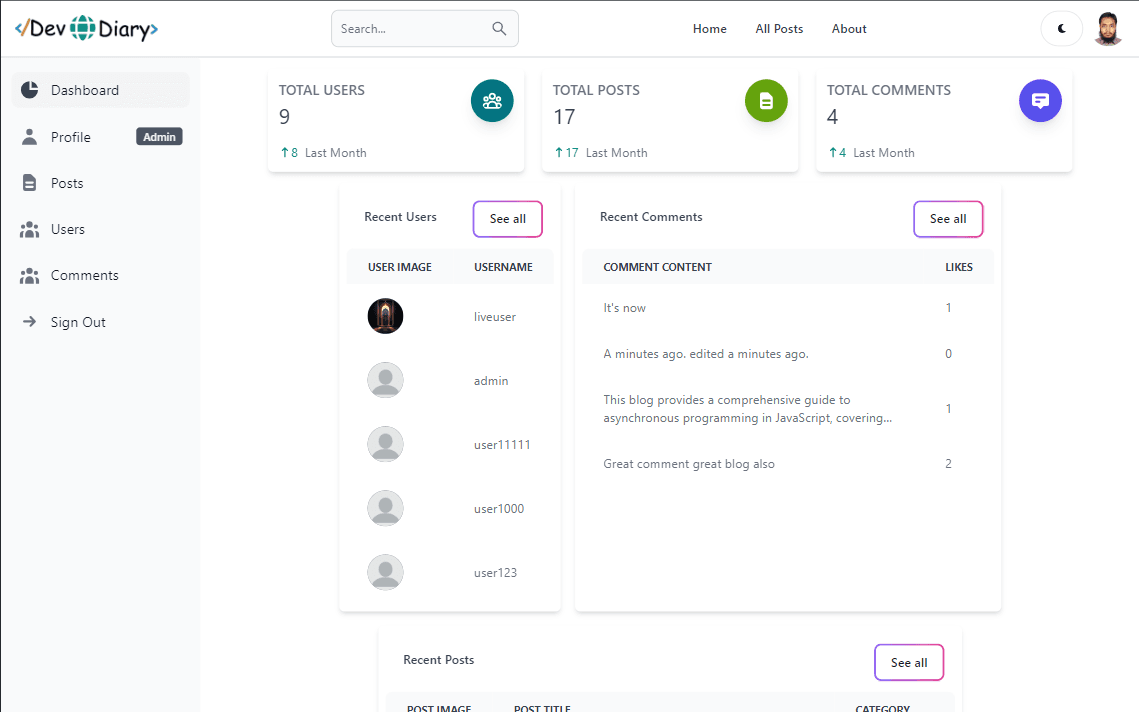Open Comments section in sidebar
Screen dimensions: 1139x712
[85, 275]
